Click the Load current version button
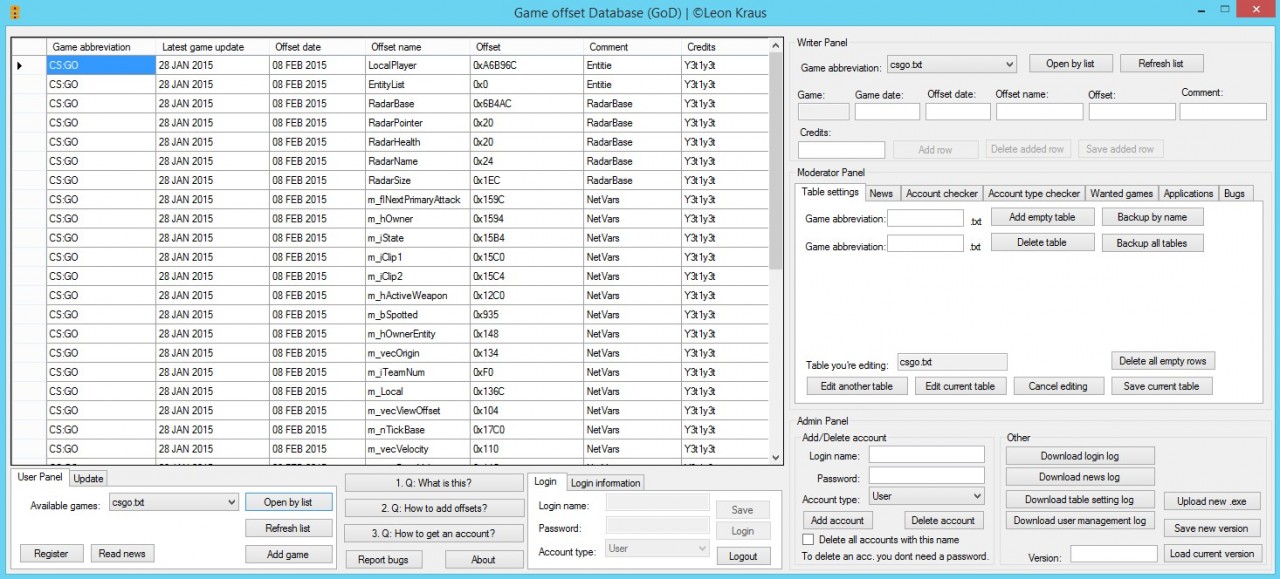This screenshot has width=1280, height=579. [x=1212, y=553]
